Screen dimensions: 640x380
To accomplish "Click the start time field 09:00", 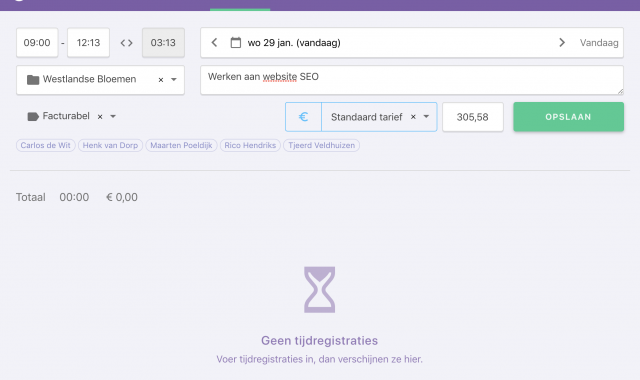I will 37,43.
